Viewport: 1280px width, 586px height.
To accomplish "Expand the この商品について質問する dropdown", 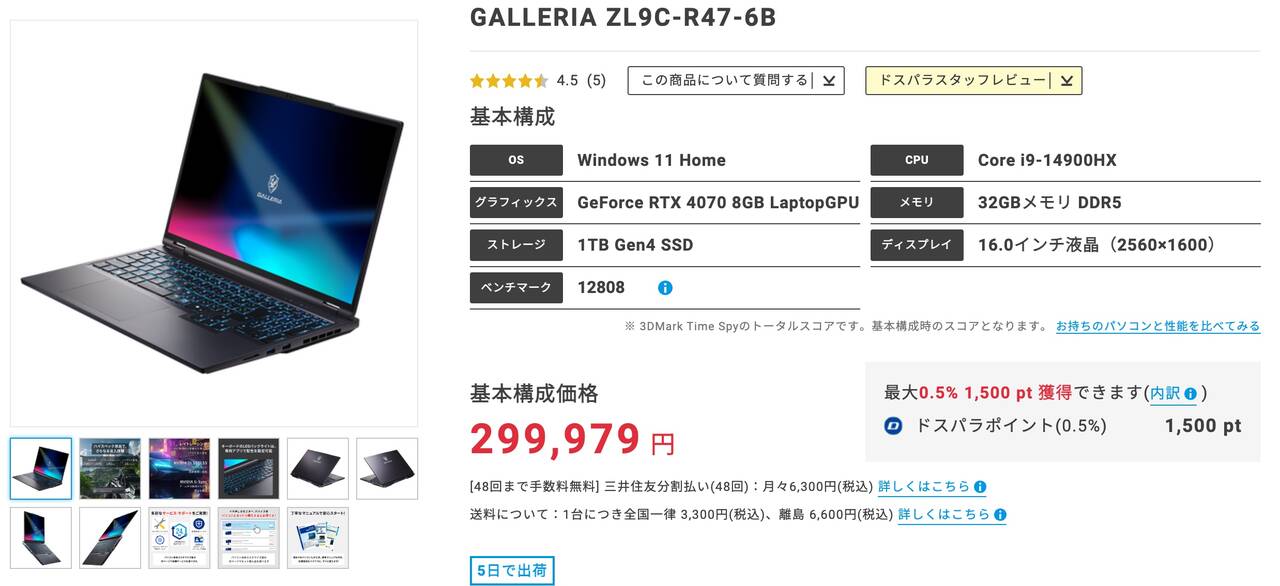I will [736, 81].
